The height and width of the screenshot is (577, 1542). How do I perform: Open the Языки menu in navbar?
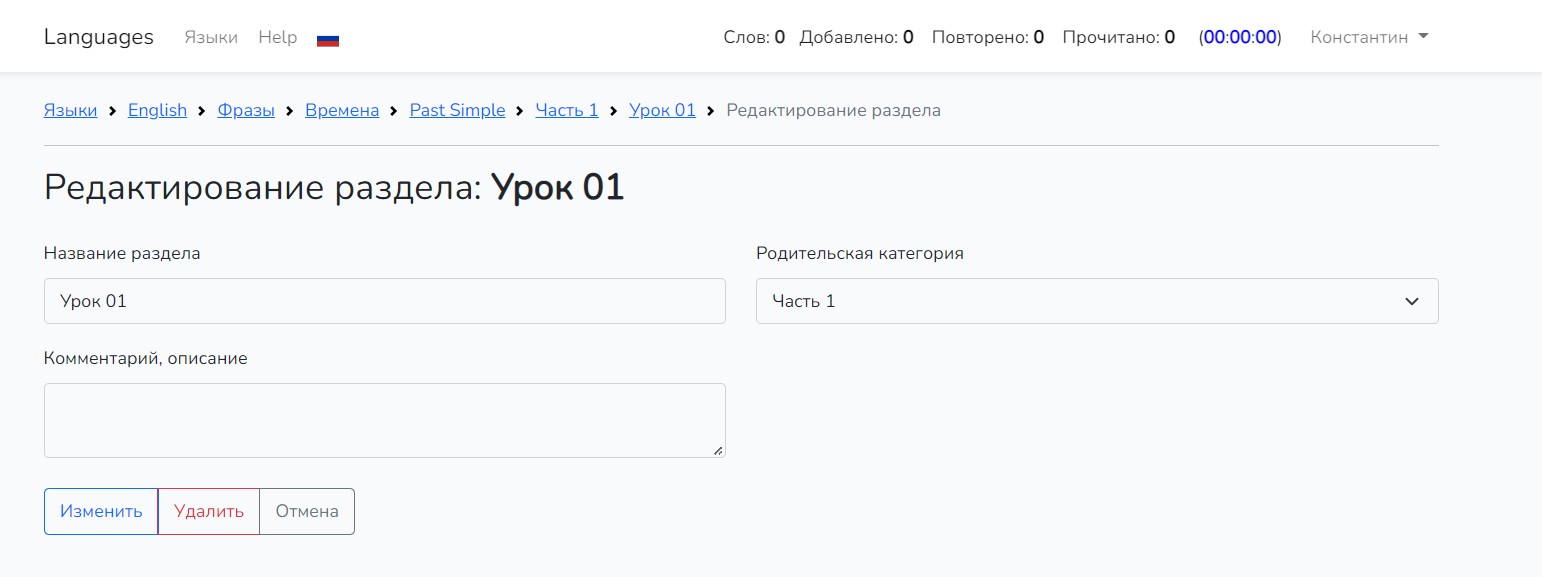(x=211, y=37)
